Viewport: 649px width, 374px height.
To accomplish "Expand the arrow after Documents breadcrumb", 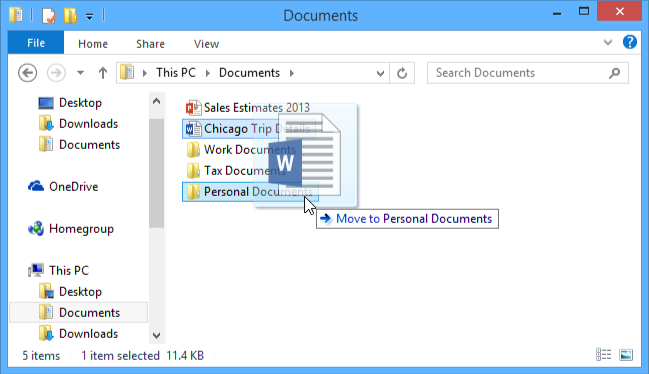I will pyautogui.click(x=292, y=73).
